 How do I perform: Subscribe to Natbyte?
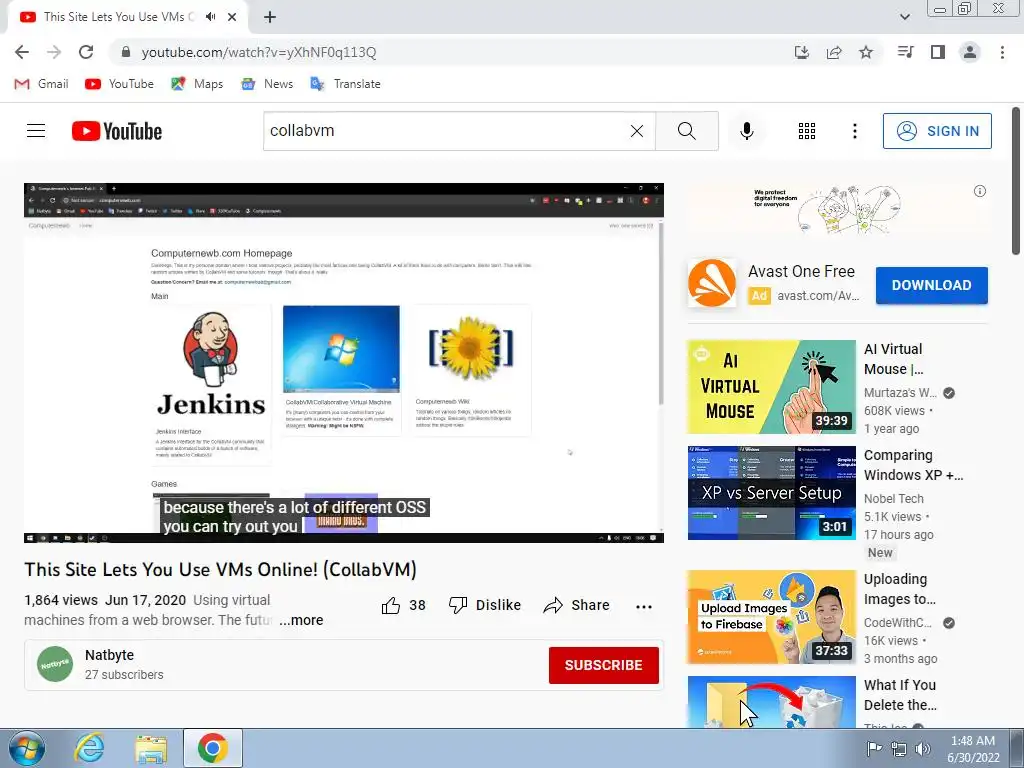603,665
